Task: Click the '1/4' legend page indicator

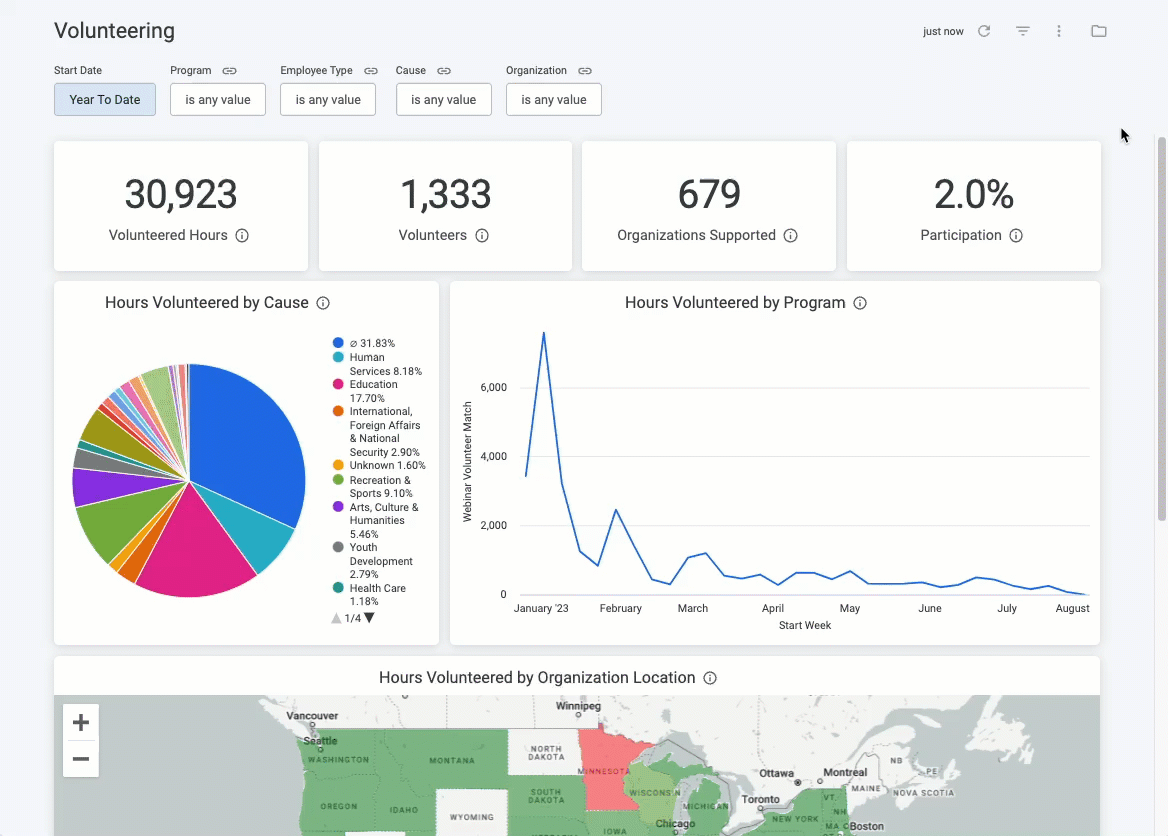Action: pyautogui.click(x=352, y=618)
